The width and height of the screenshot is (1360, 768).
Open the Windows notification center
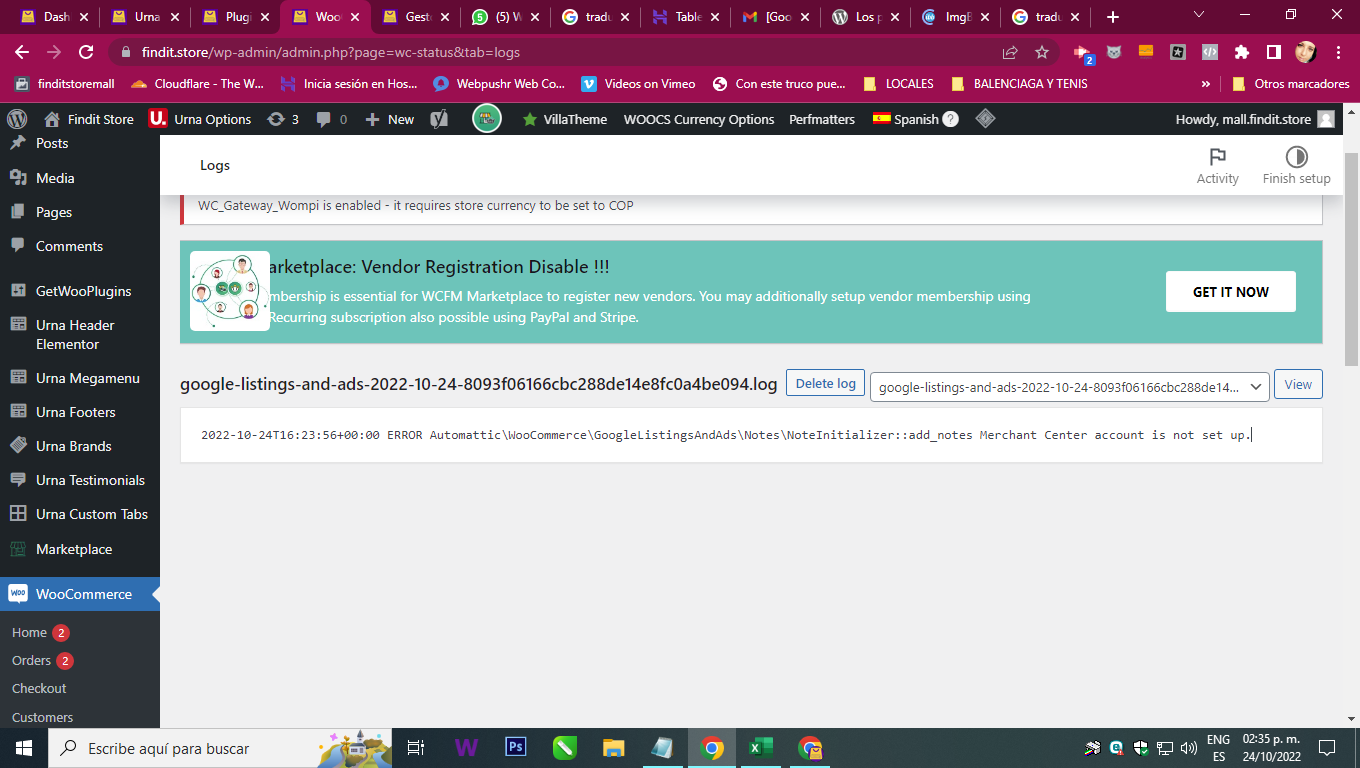(1327, 747)
